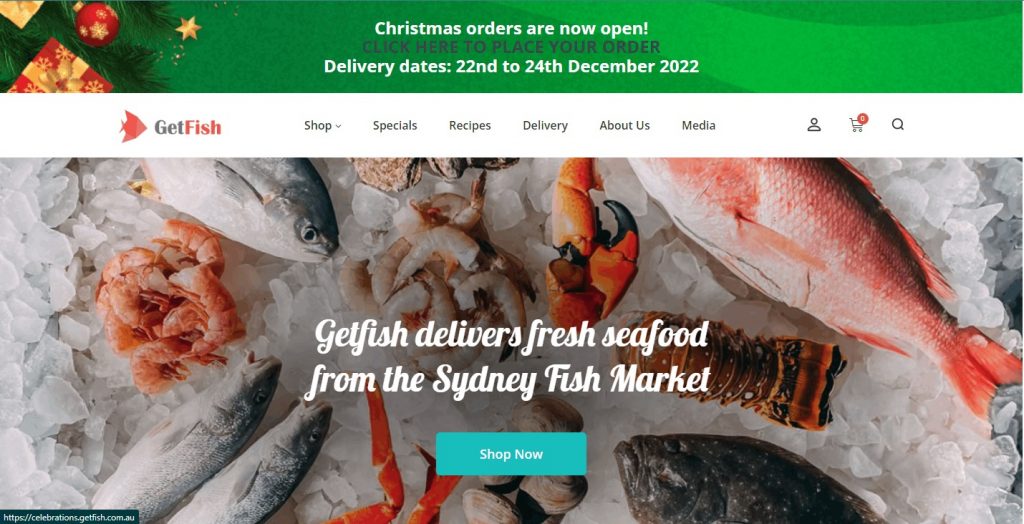The height and width of the screenshot is (524, 1024).
Task: Click the hero headline about fresh seafood
Action: [507, 358]
